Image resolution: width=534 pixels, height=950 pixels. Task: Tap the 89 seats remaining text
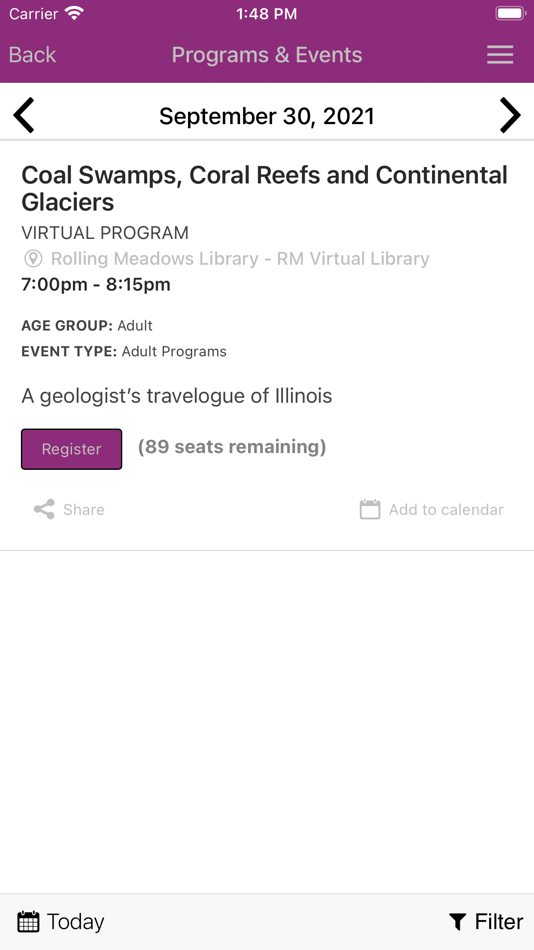pyautogui.click(x=232, y=447)
